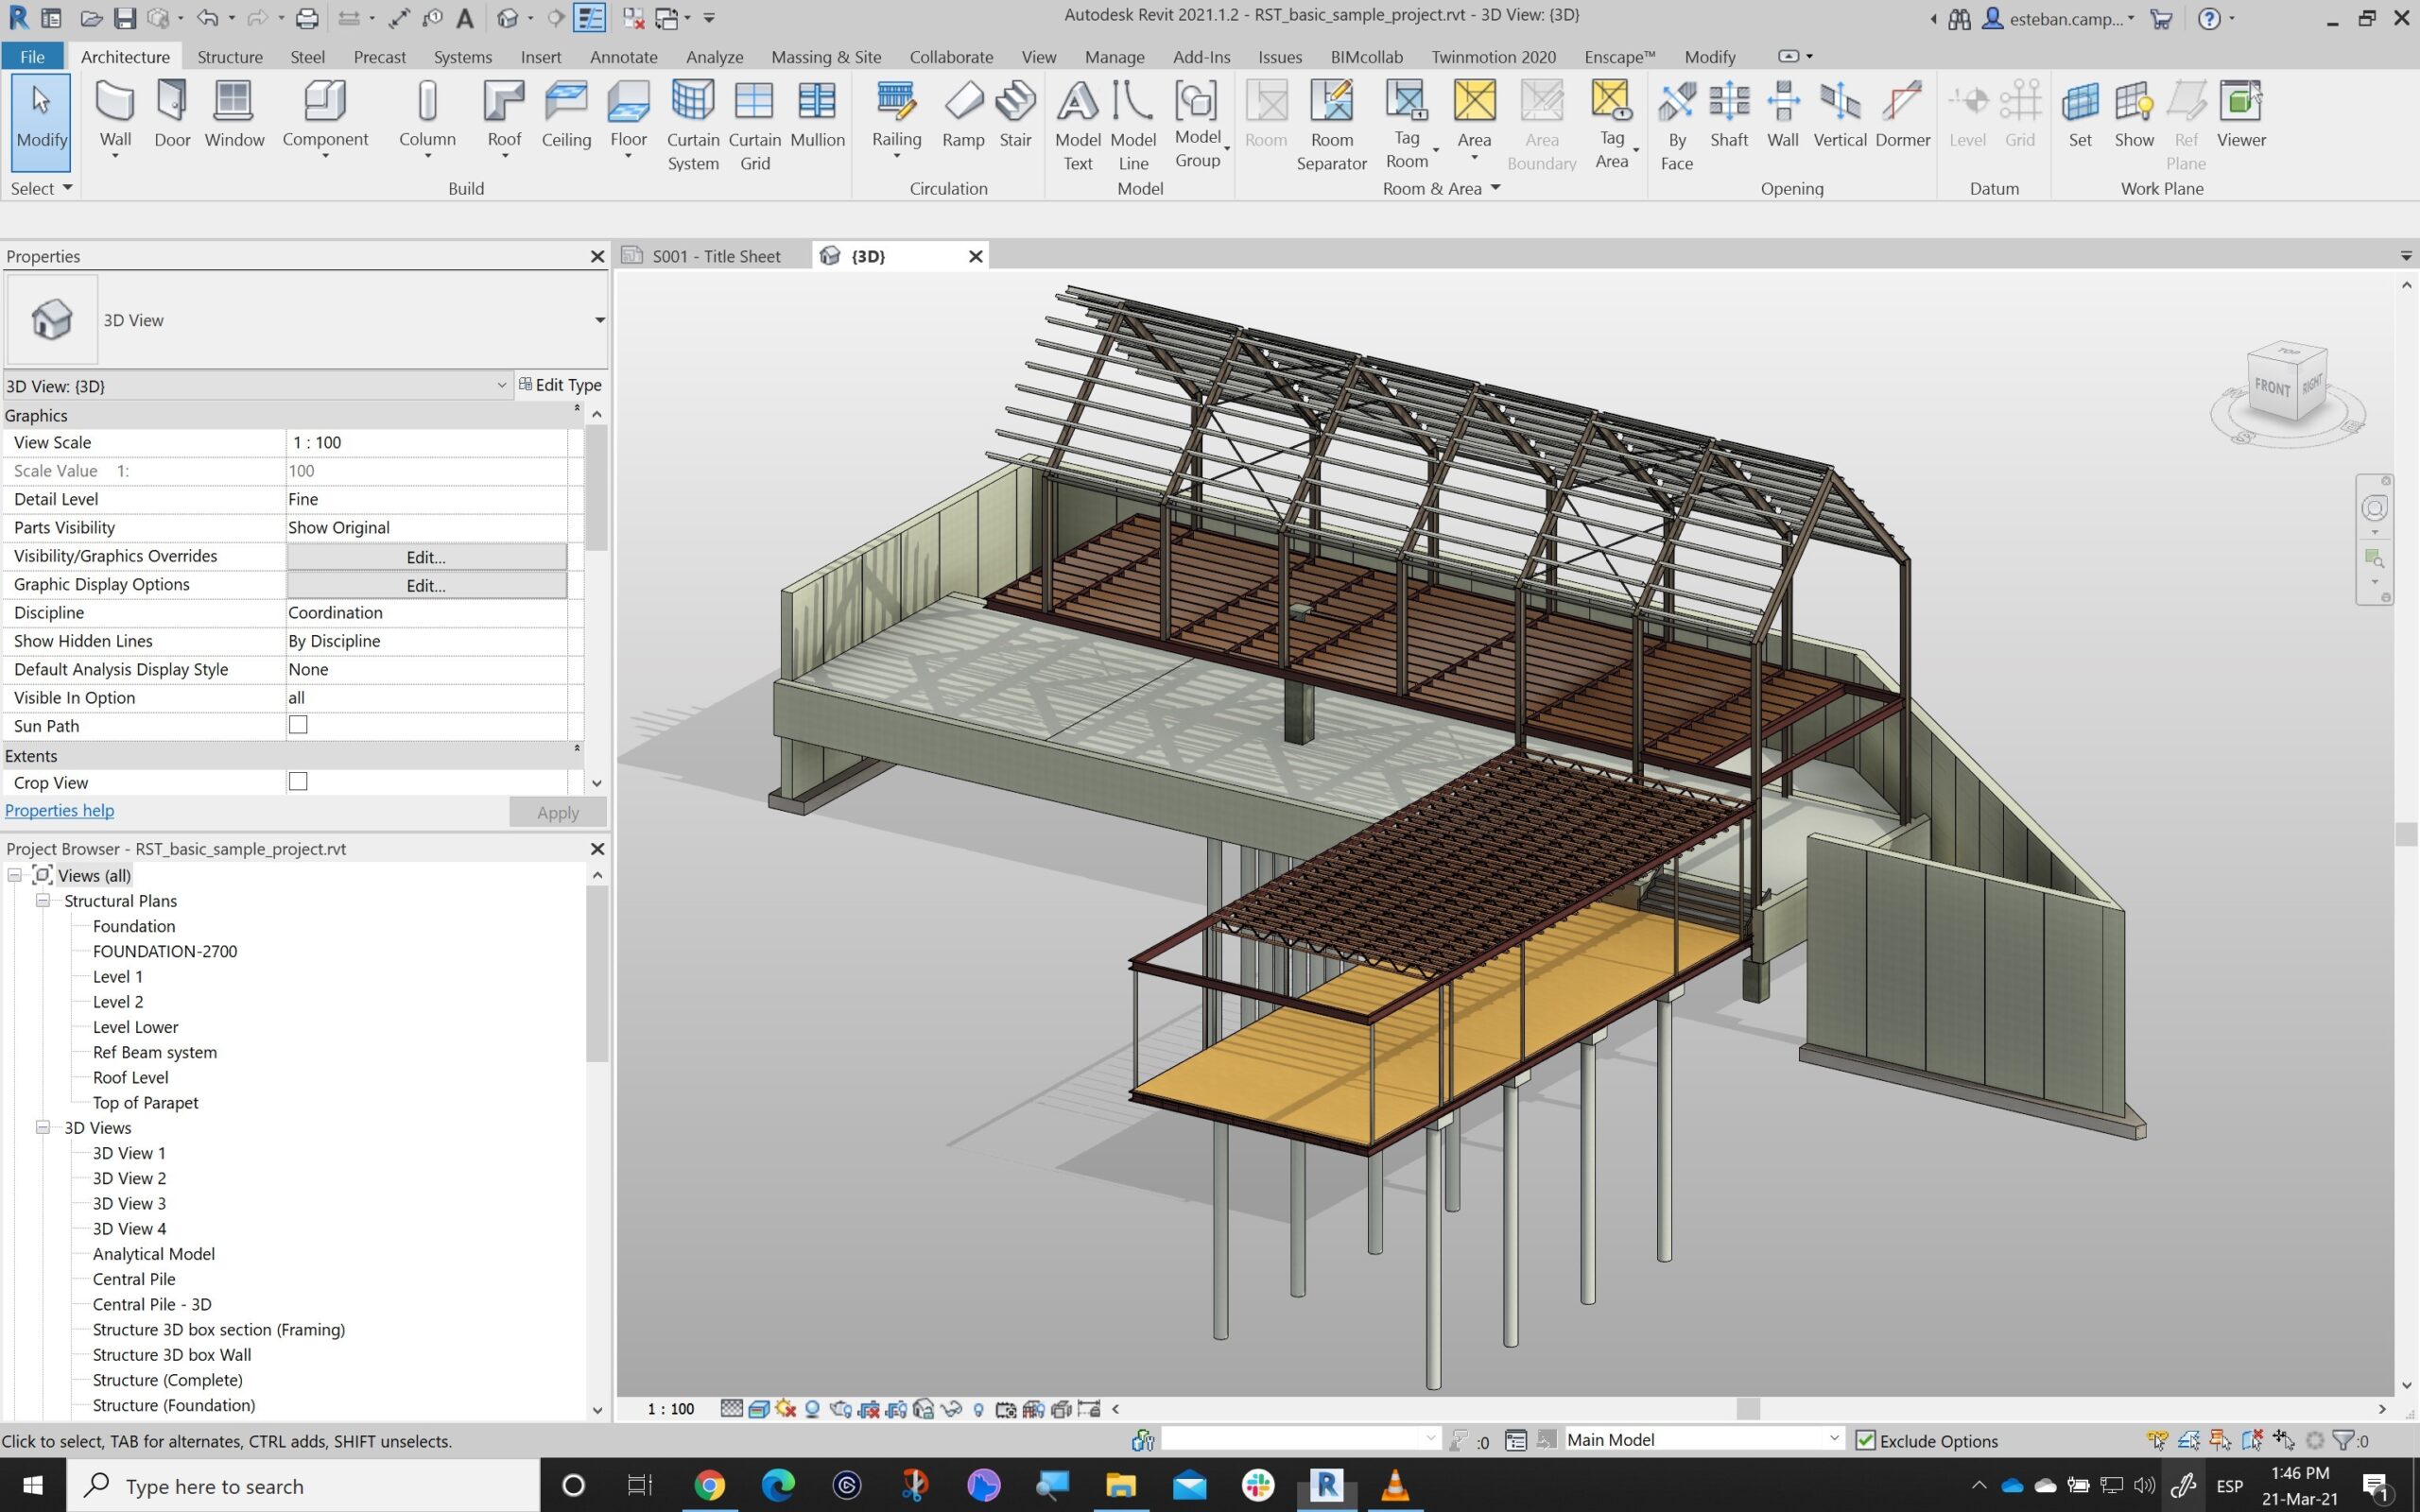Open the 3D View type selector dropdown
2420x1512 pixels.
[x=599, y=320]
